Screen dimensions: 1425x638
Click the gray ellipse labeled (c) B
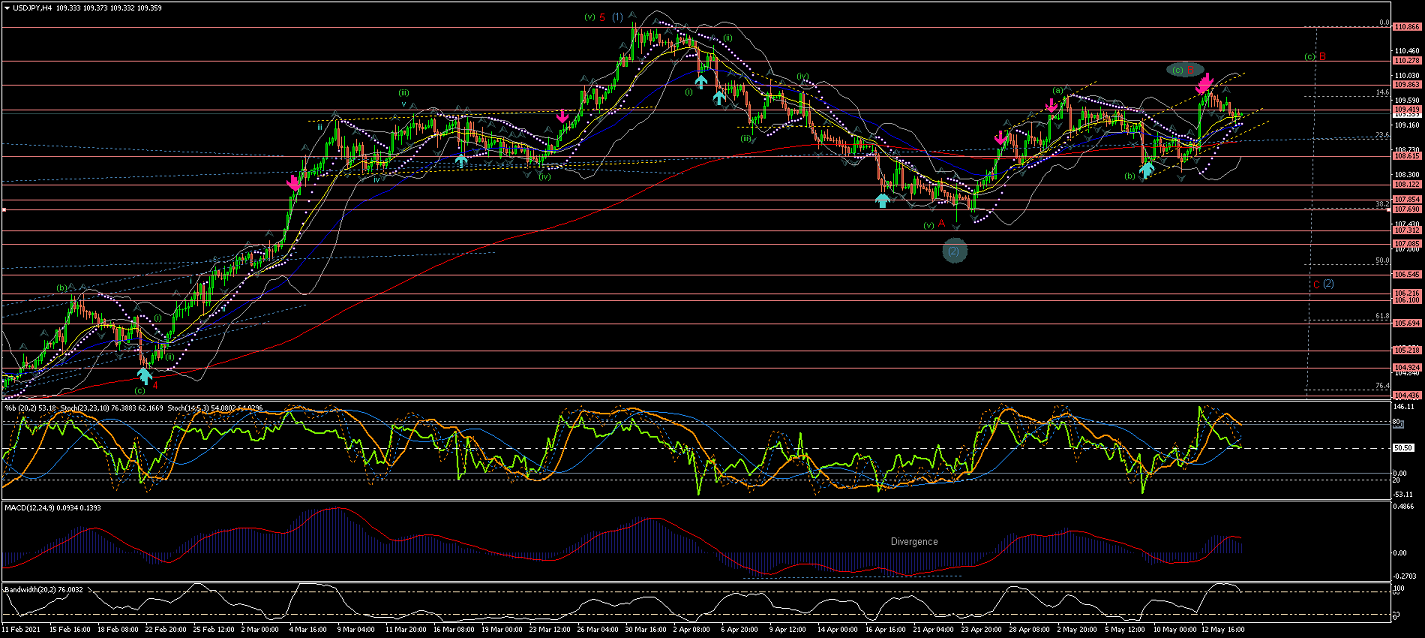pos(1184,69)
